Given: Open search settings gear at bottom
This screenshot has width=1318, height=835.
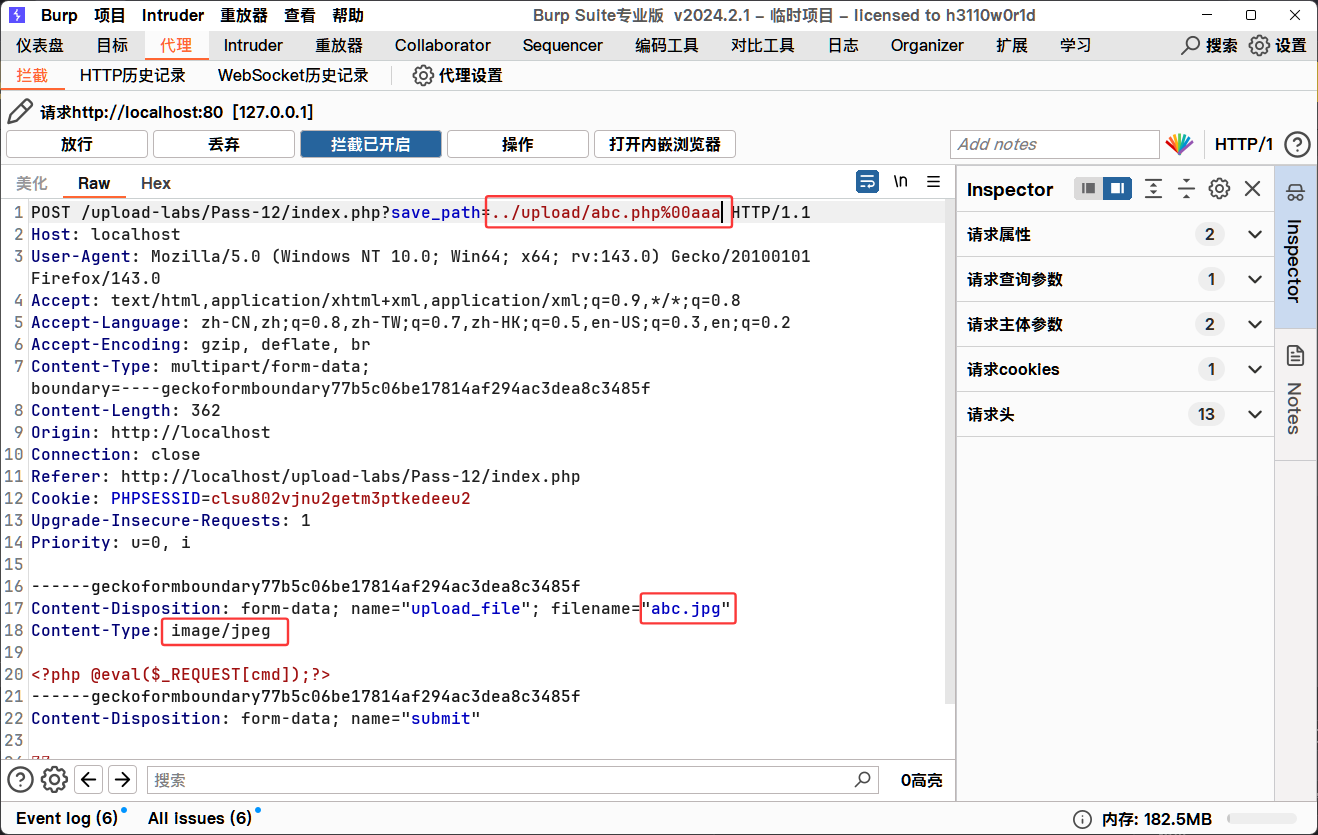Looking at the screenshot, I should 54,780.
